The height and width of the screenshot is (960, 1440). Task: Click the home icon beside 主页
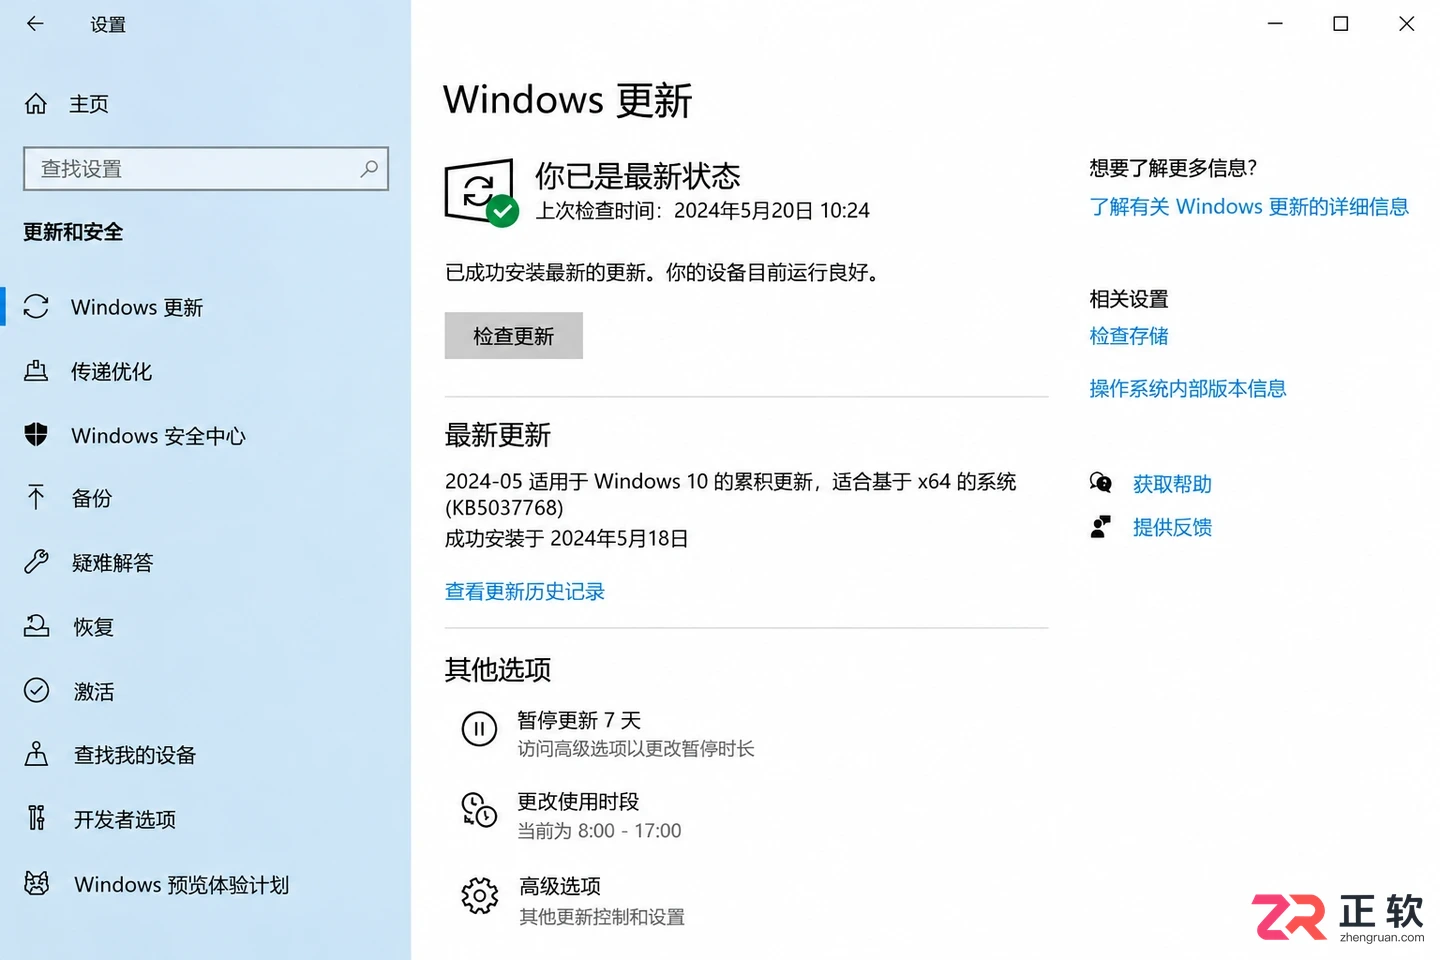[36, 104]
